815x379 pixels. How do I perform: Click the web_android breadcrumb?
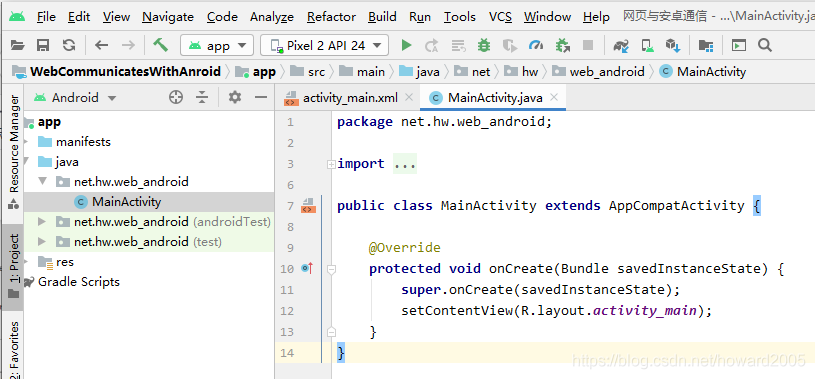tap(607, 72)
